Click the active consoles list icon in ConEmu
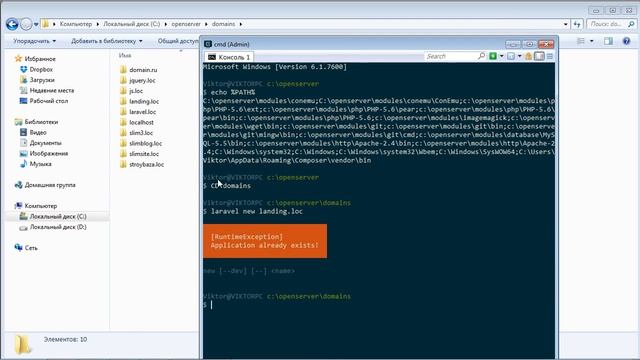 [511, 56]
